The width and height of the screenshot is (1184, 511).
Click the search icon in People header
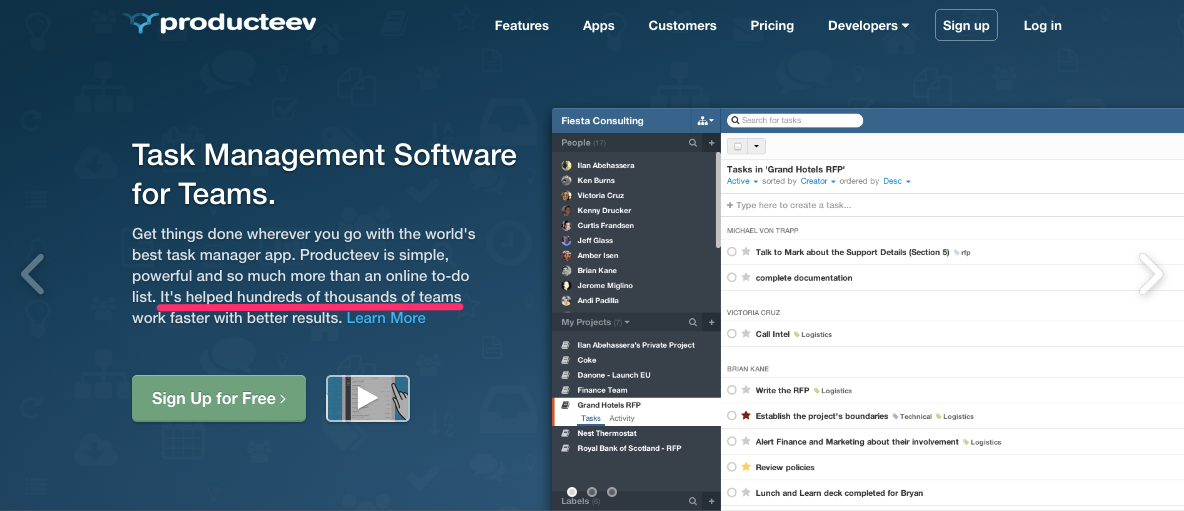click(x=692, y=143)
